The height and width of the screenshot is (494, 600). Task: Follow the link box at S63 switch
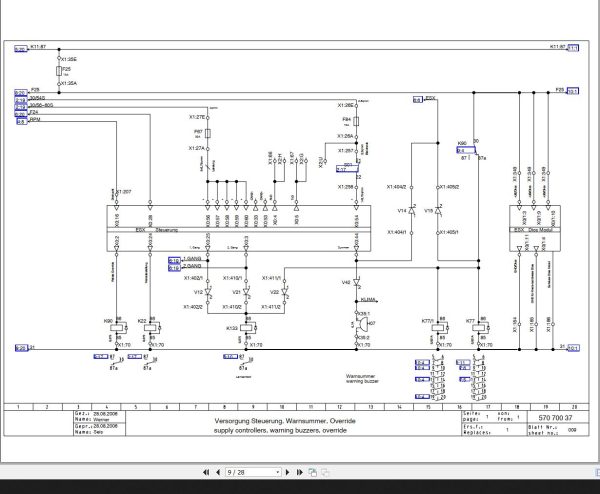[347, 169]
